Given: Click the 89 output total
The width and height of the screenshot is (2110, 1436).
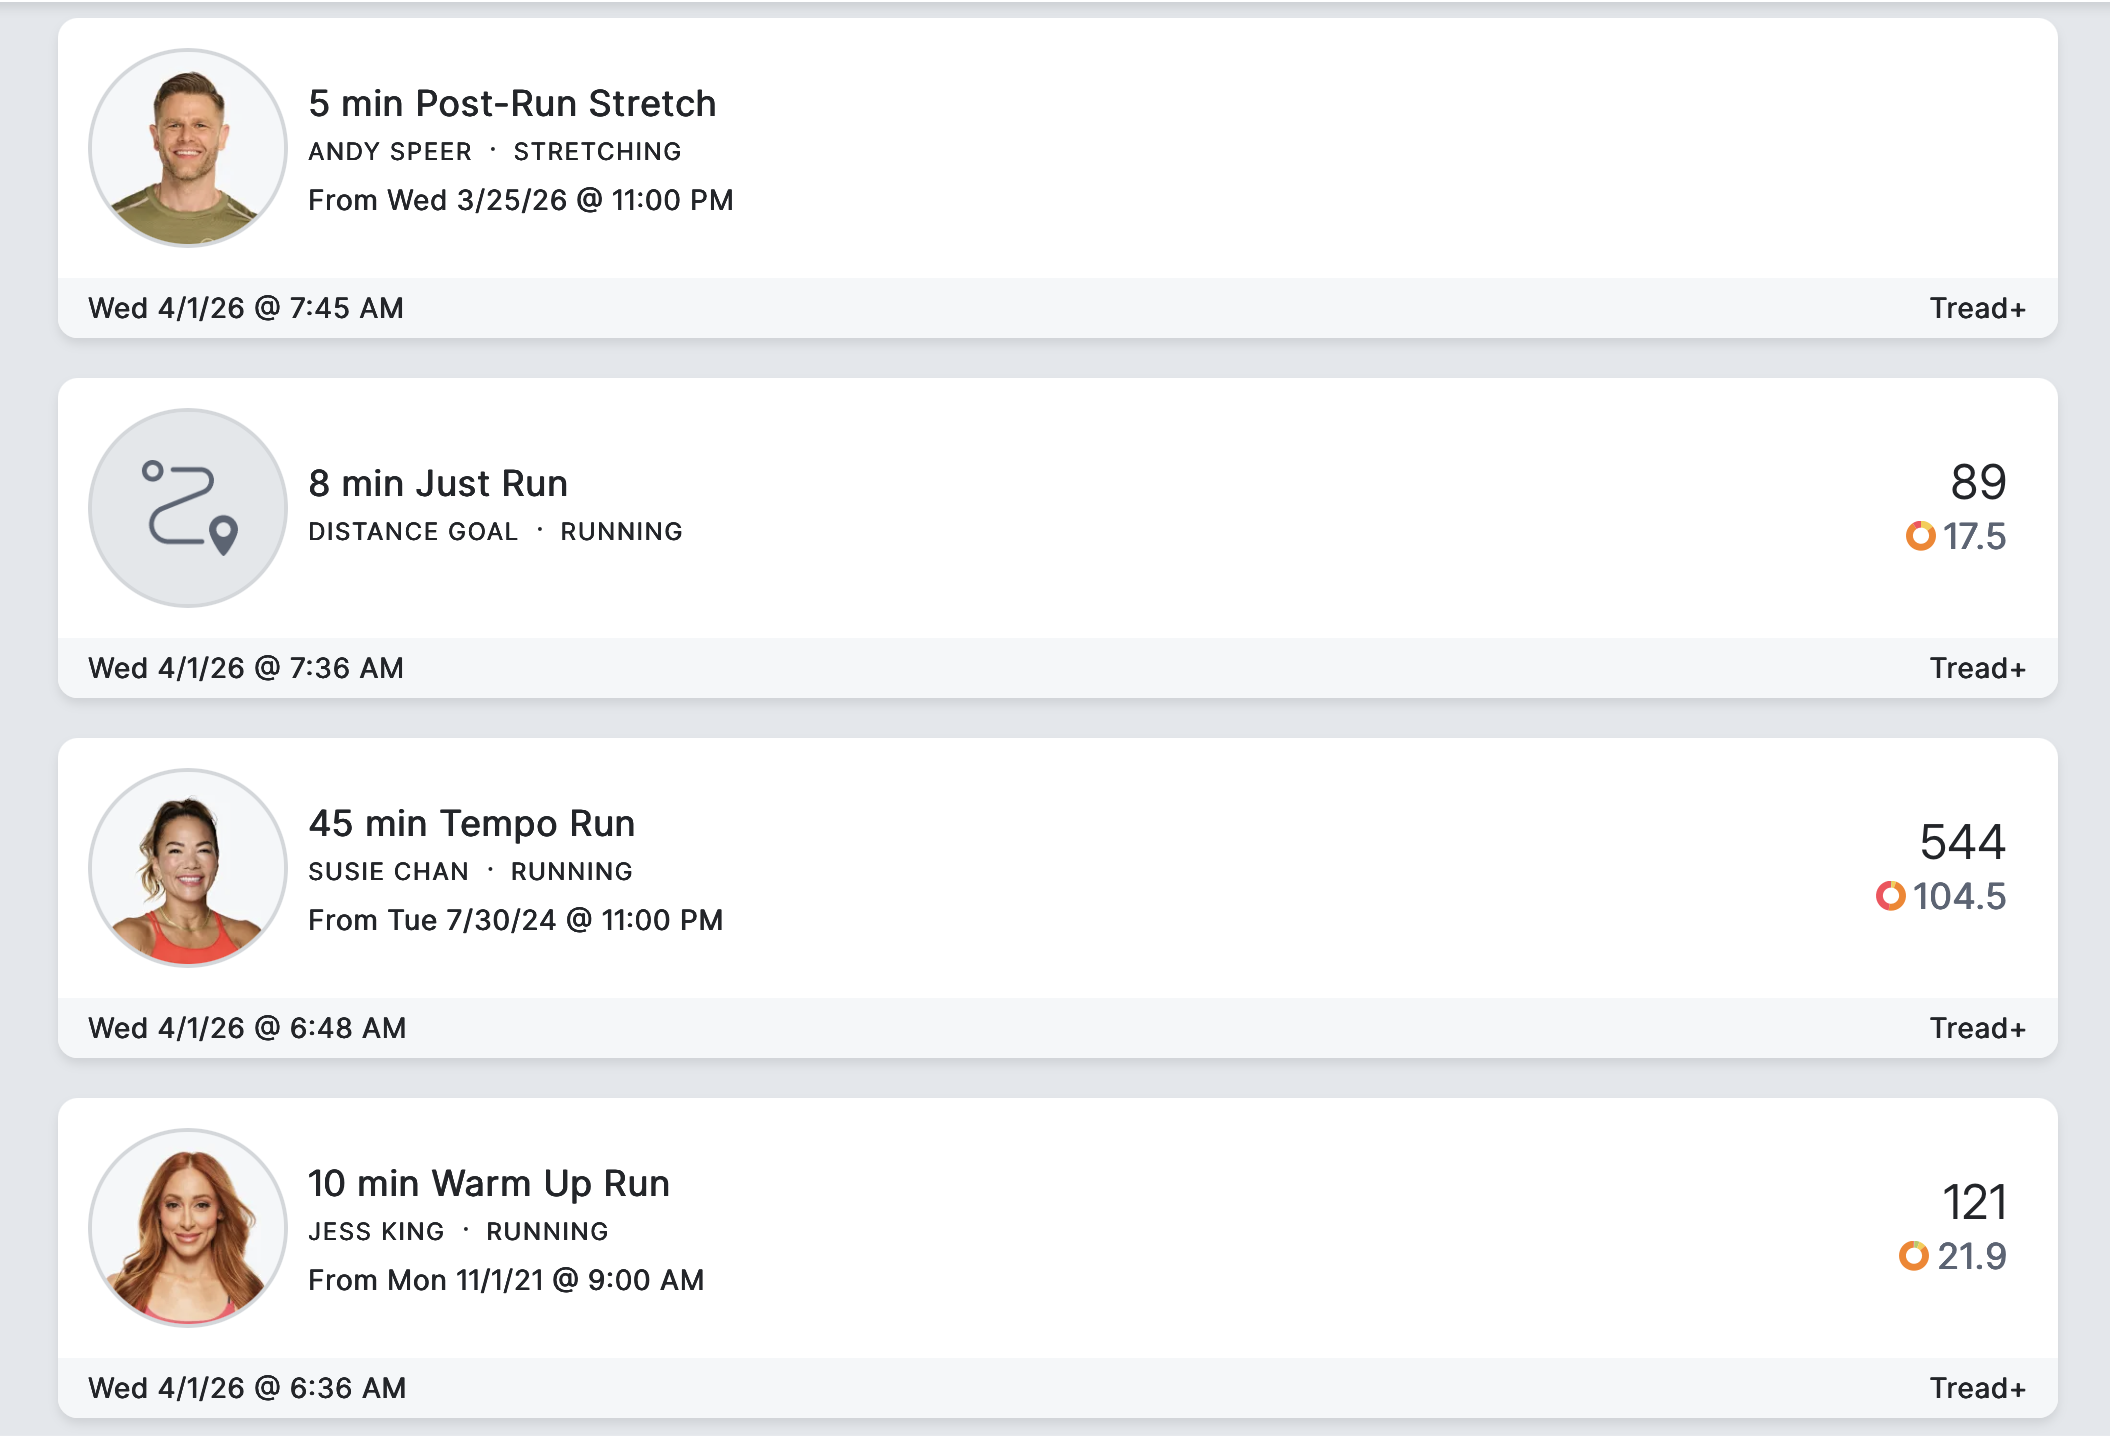Looking at the screenshot, I should click(x=1978, y=482).
